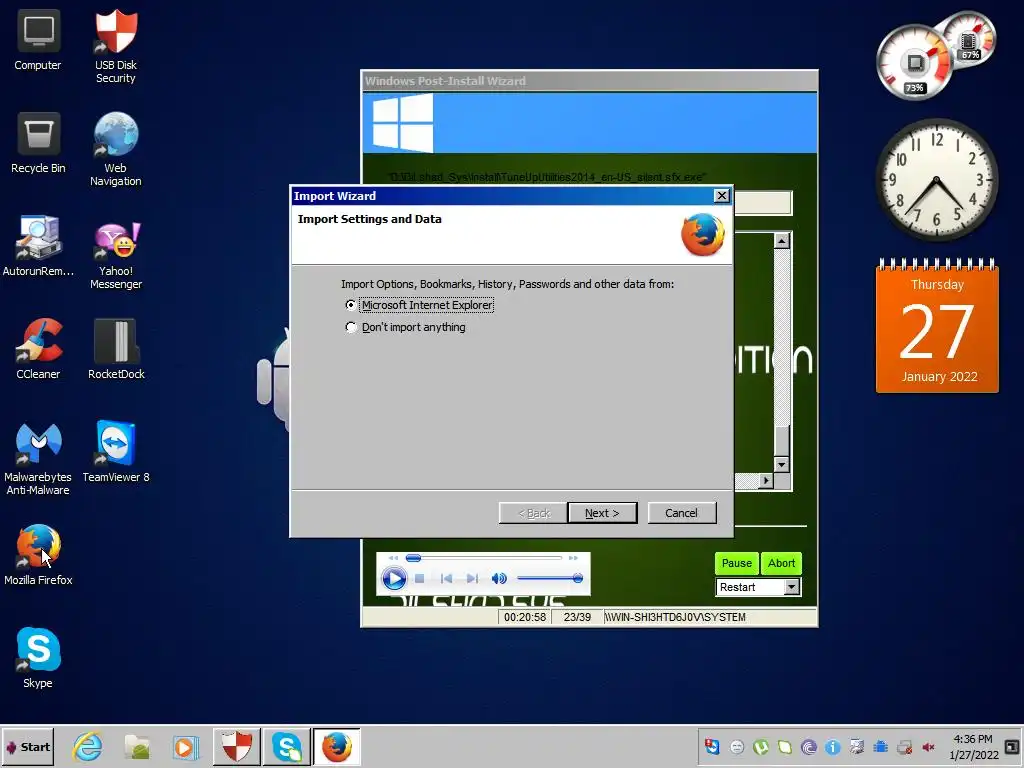The height and width of the screenshot is (768, 1024).
Task: Pause the Post-Install Wizard installation
Action: pos(737,563)
